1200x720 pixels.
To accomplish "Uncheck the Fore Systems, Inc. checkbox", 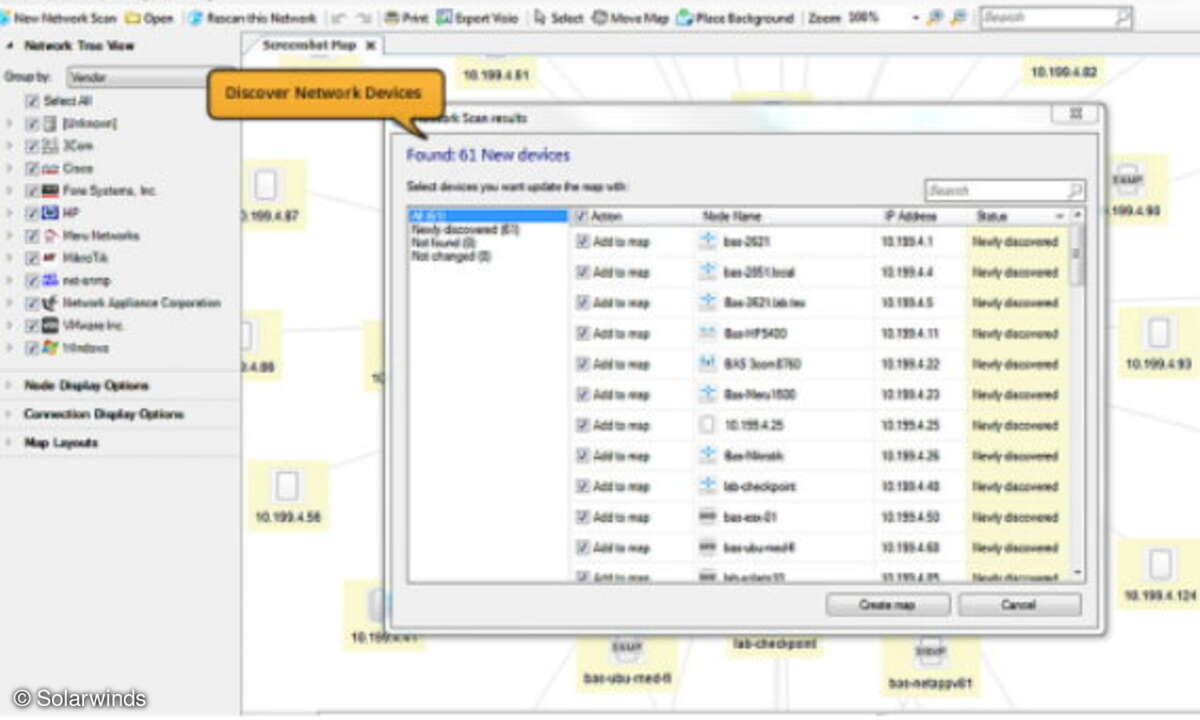I will tap(32, 191).
